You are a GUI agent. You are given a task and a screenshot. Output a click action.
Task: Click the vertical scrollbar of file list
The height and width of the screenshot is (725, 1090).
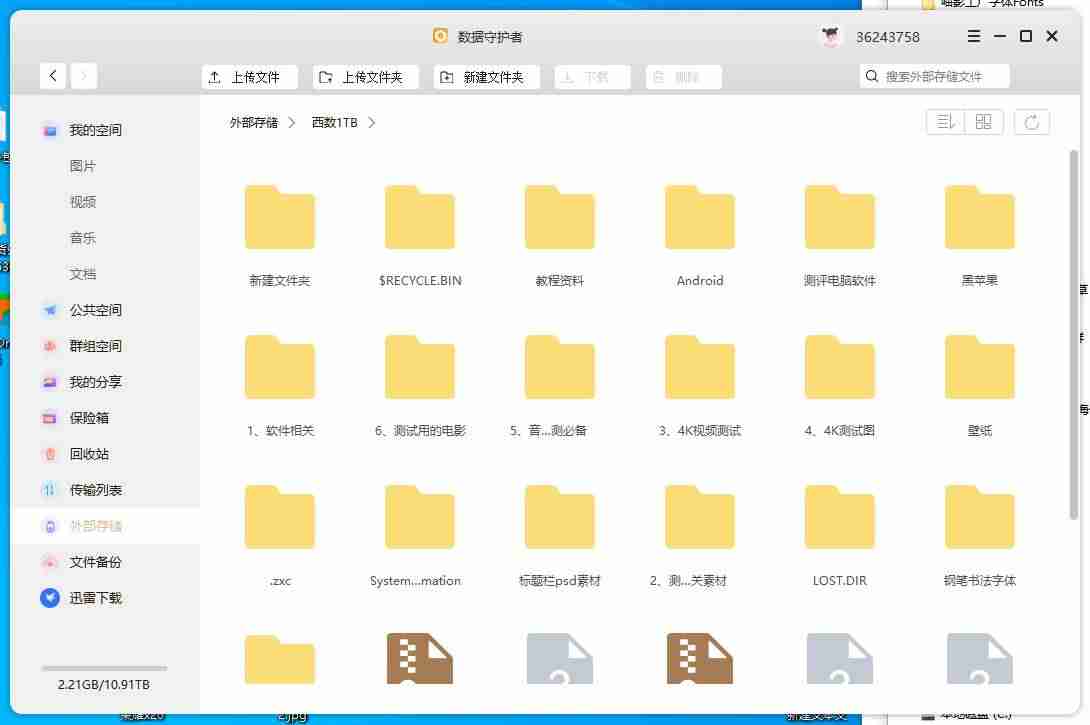pyautogui.click(x=1073, y=334)
